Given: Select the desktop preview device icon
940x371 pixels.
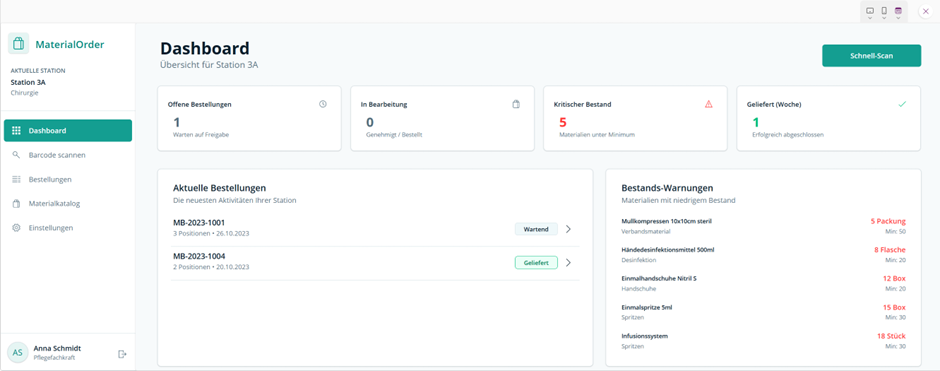Looking at the screenshot, I should 870,11.
